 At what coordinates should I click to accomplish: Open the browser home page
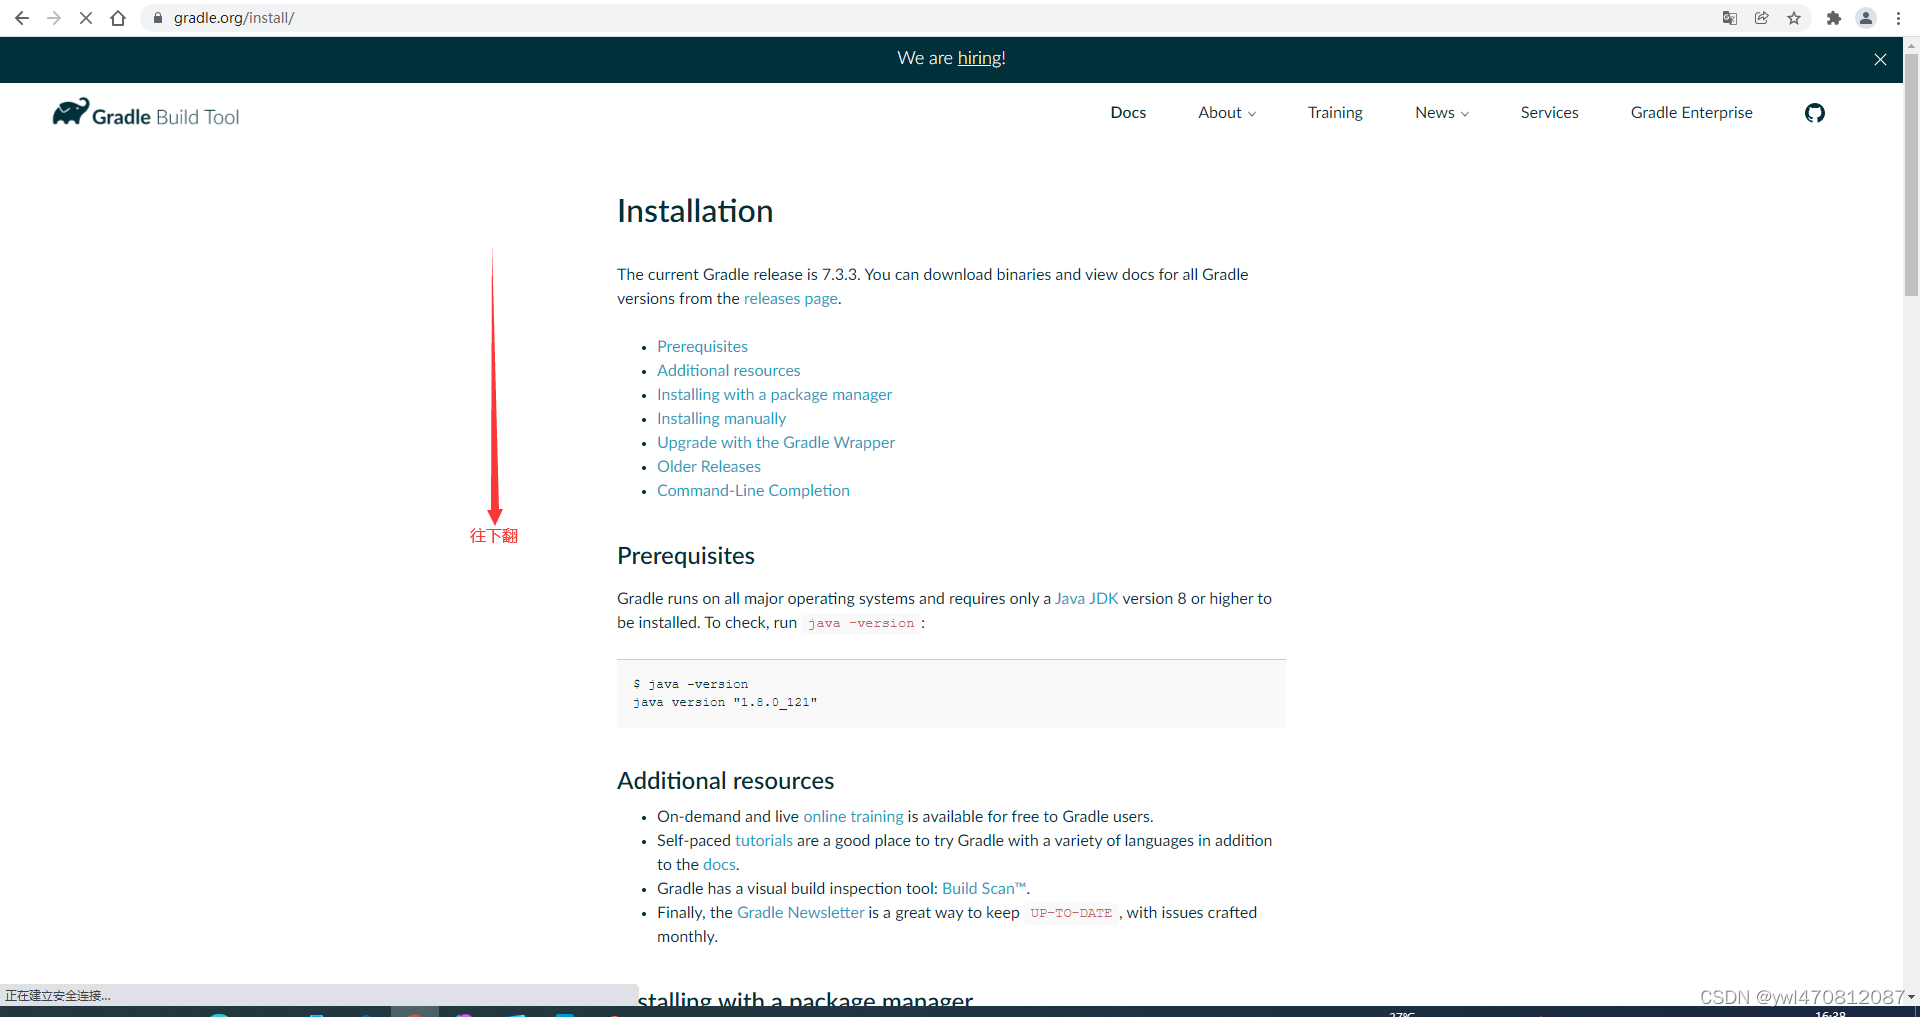[118, 18]
